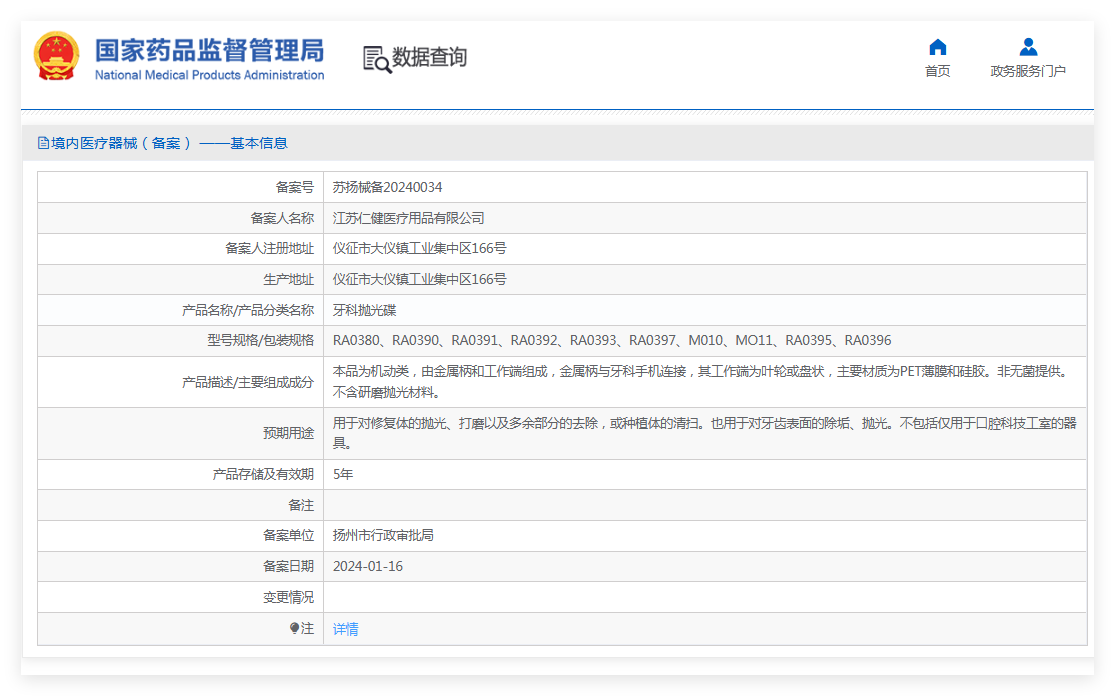Open the 首页 link
The height and width of the screenshot is (696, 1115).
coord(937,71)
